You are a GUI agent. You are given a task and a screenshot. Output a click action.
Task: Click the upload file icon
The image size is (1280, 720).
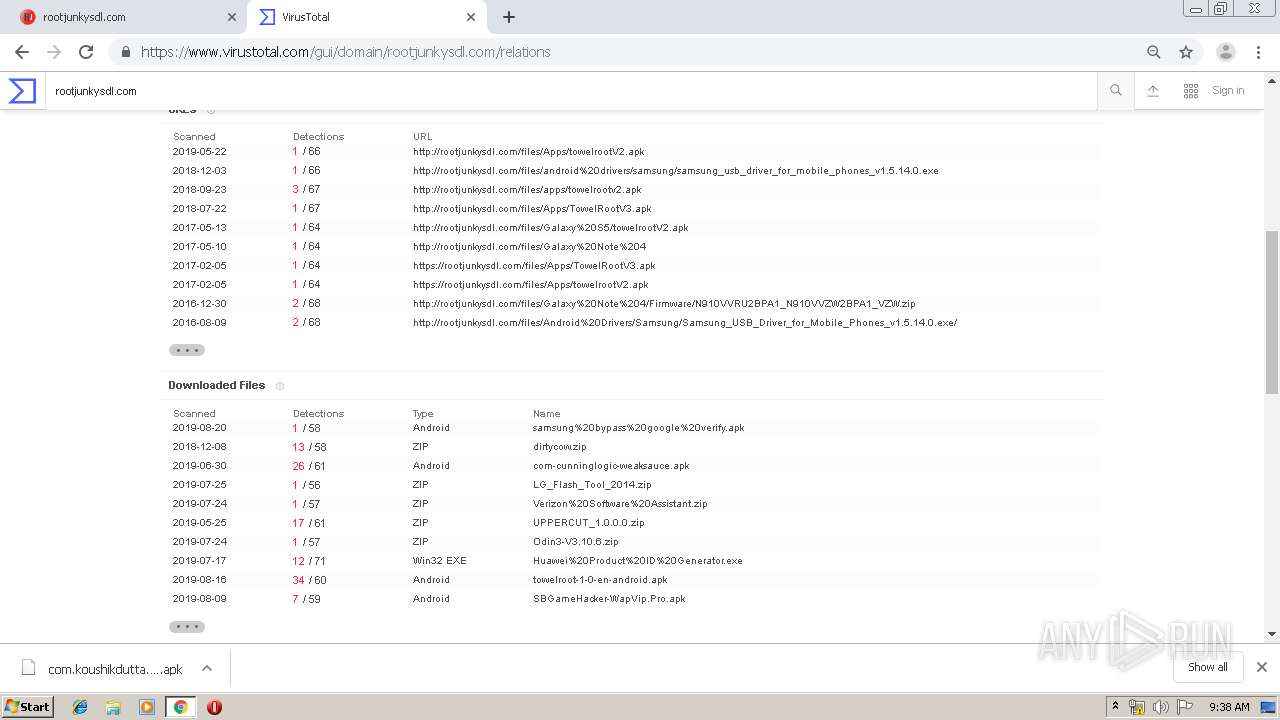pos(1153,91)
